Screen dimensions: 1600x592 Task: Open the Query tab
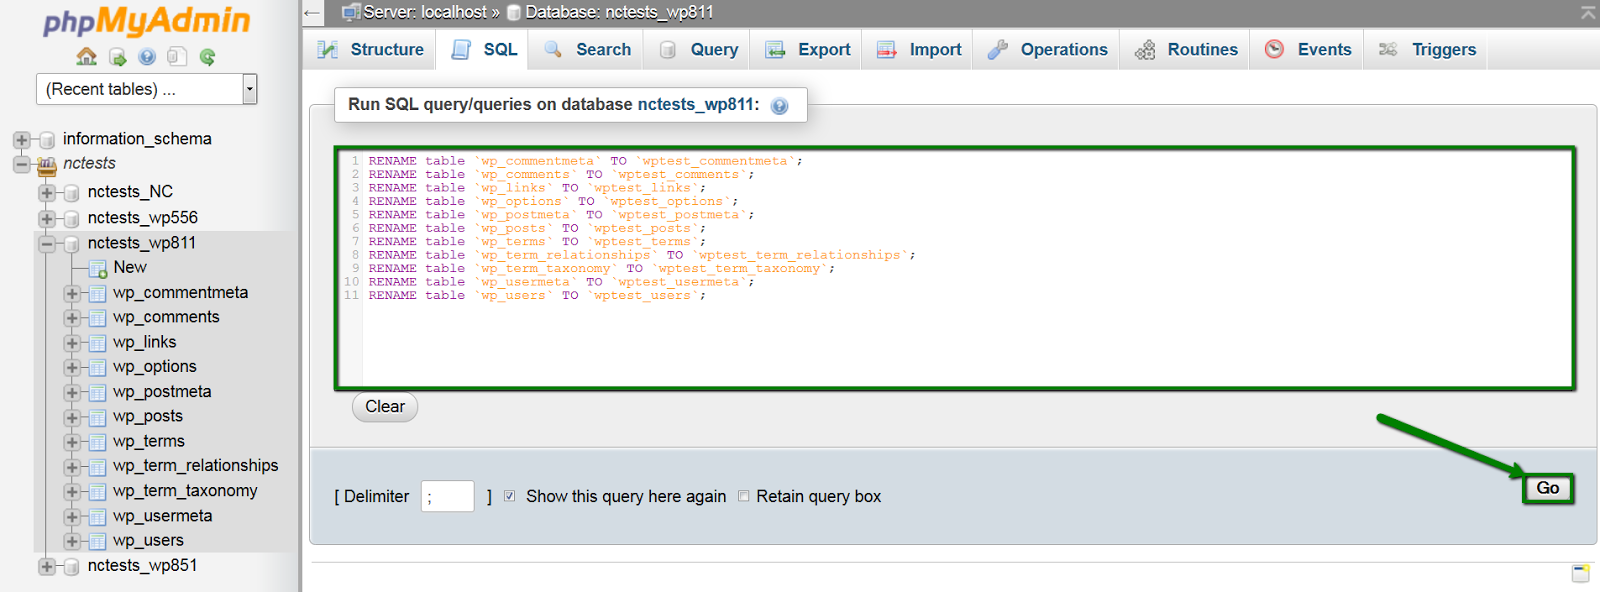[x=698, y=49]
